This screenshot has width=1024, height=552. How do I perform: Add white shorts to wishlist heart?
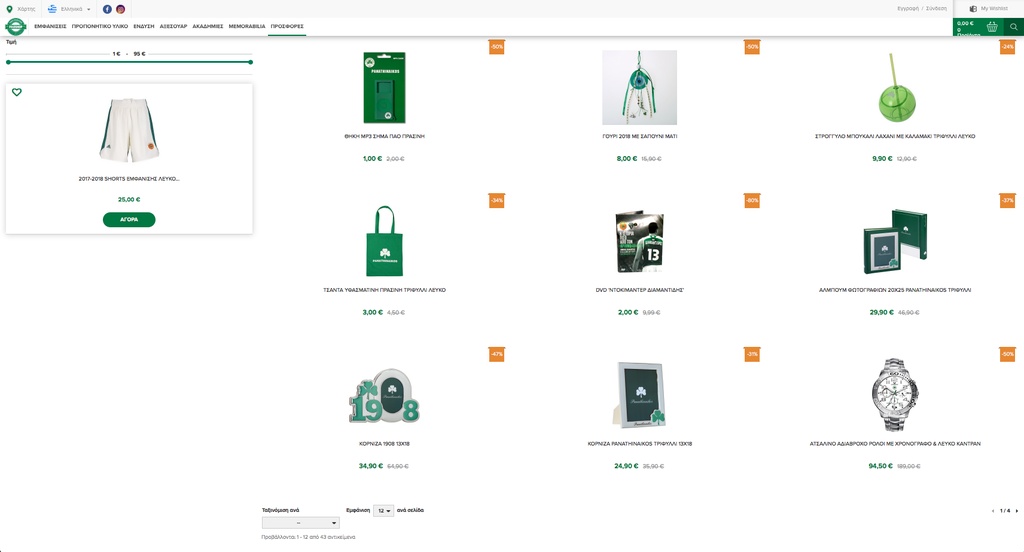(x=17, y=92)
